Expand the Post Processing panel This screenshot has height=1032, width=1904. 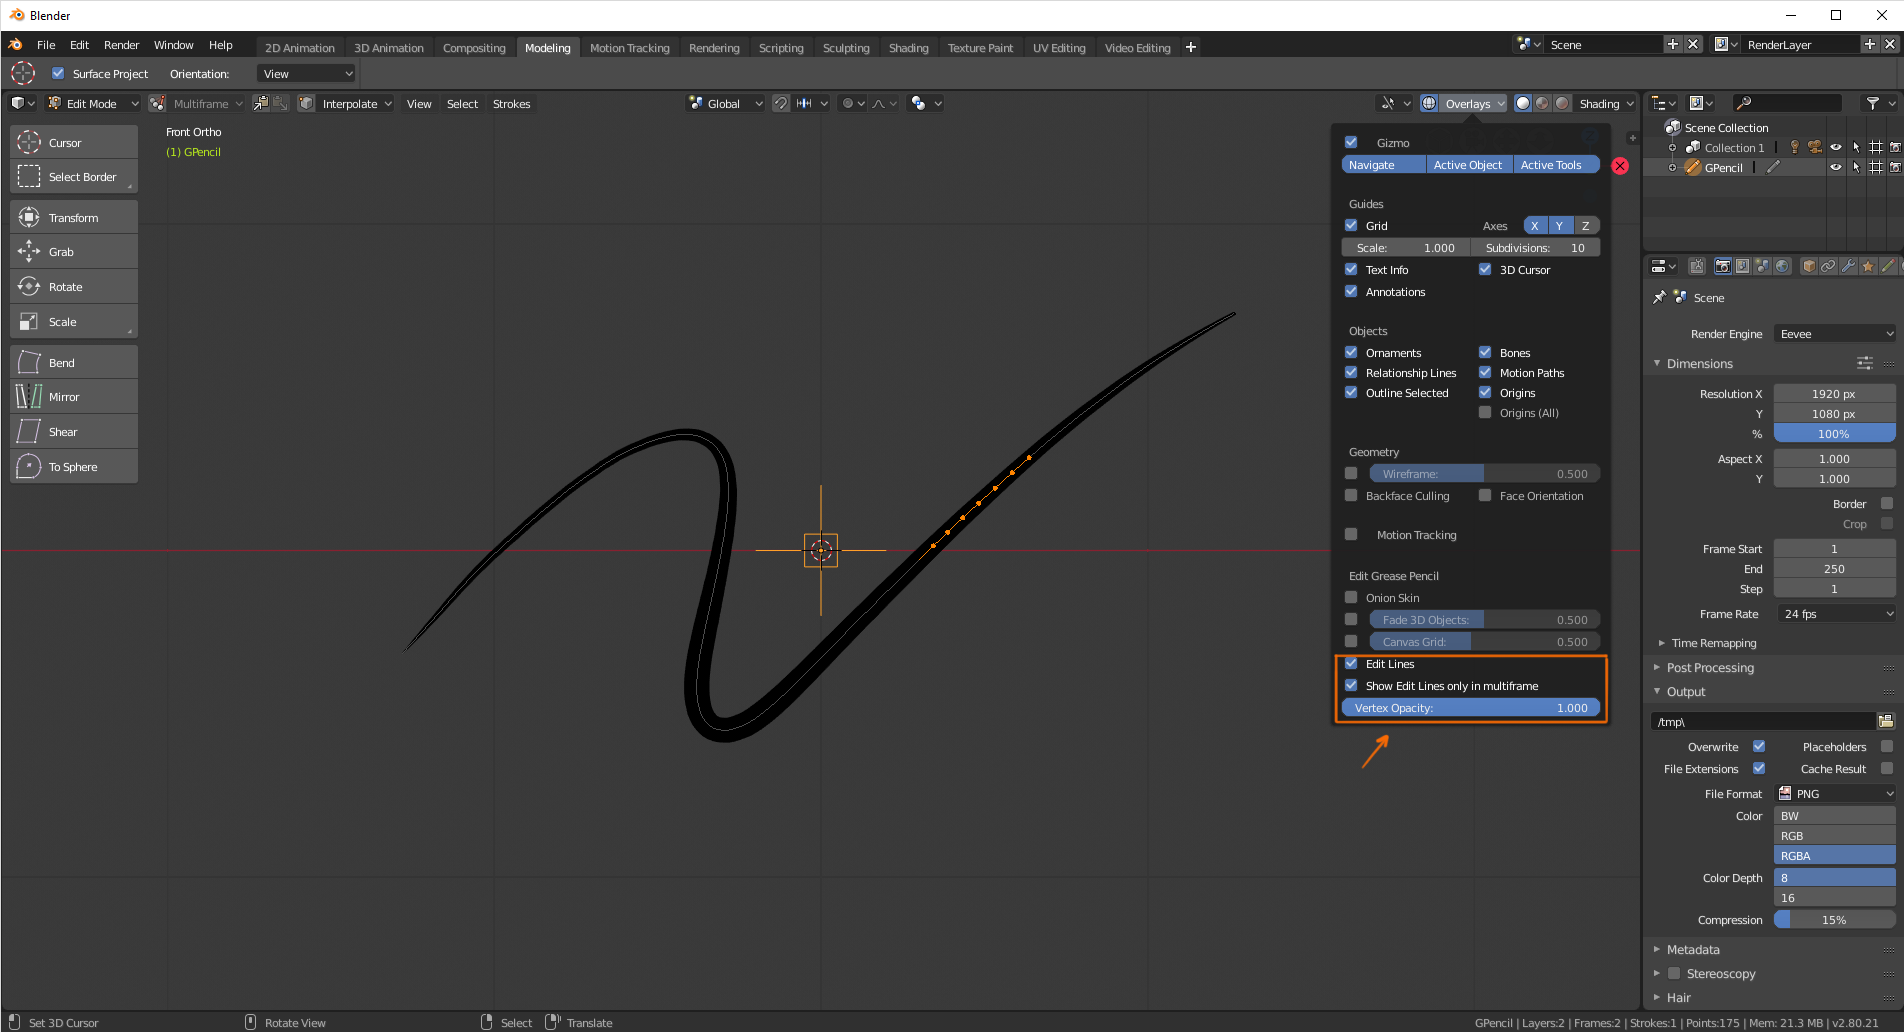(1709, 667)
